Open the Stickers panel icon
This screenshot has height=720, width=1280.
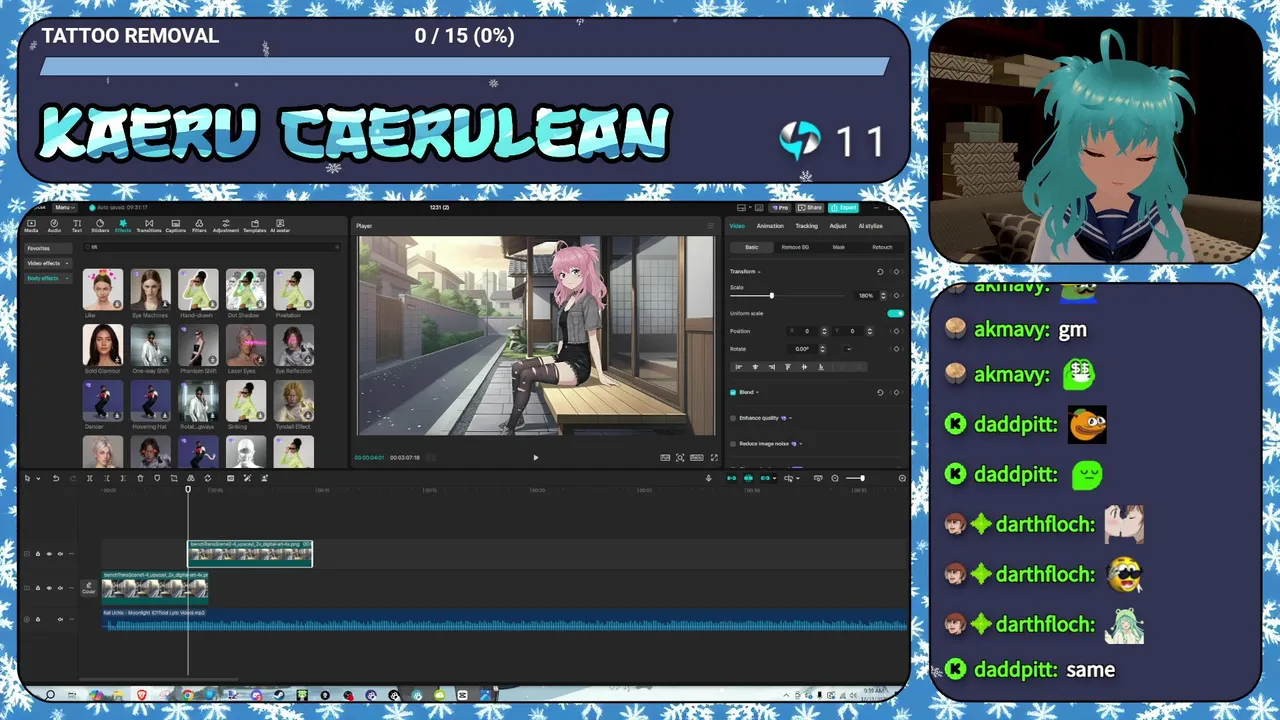100,226
